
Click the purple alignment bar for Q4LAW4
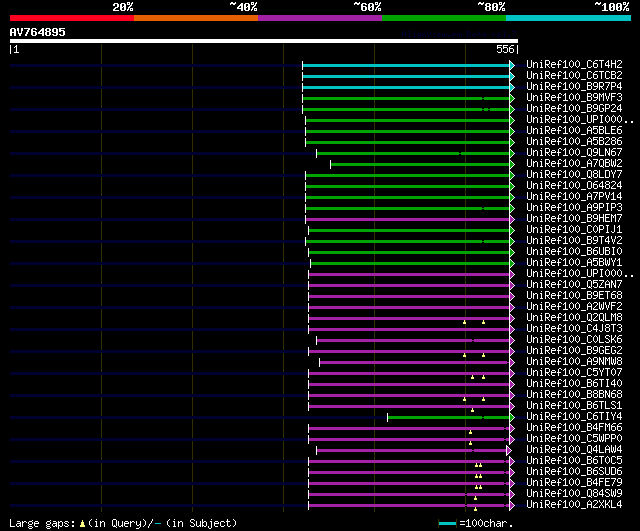tap(411, 451)
